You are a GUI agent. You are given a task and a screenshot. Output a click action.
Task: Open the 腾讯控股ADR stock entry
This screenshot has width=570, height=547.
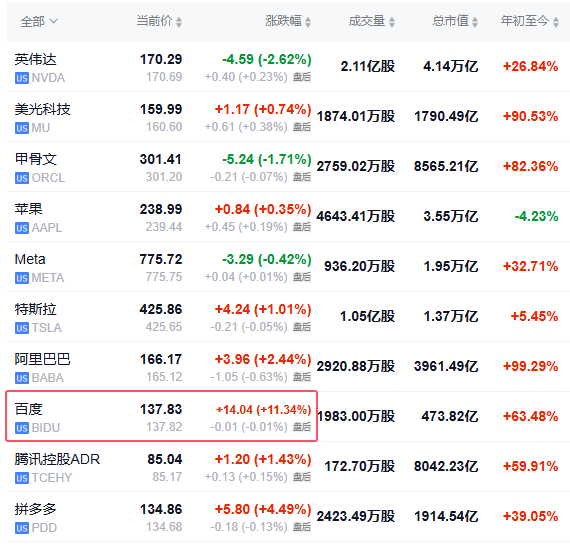click(x=57, y=459)
